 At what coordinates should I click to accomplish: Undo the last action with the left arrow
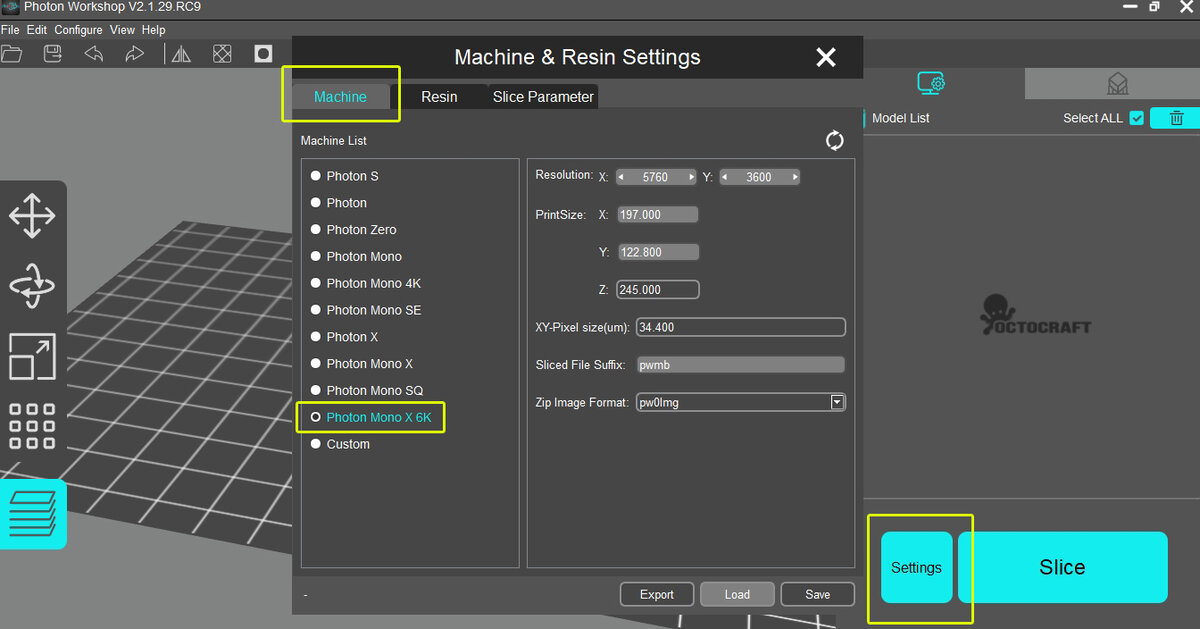pyautogui.click(x=94, y=54)
